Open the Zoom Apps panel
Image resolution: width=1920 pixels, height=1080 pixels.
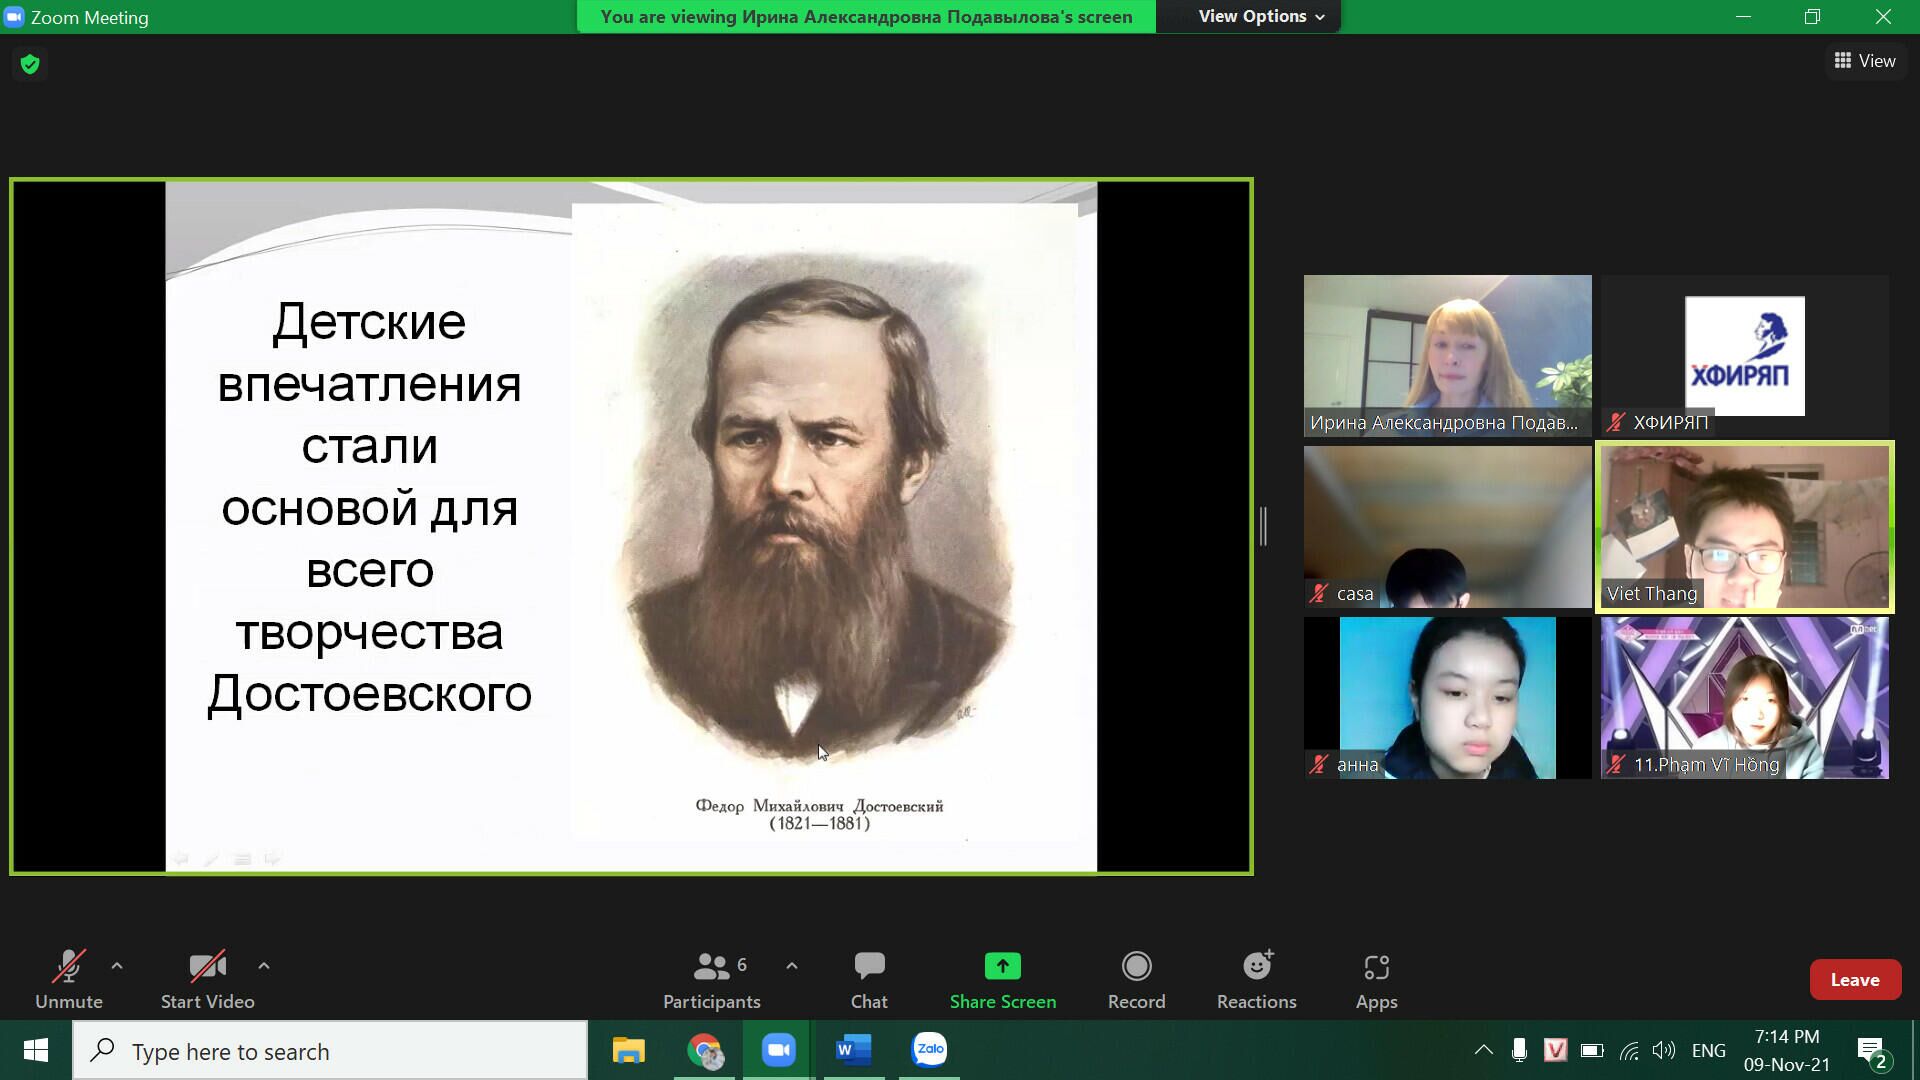coord(1376,979)
